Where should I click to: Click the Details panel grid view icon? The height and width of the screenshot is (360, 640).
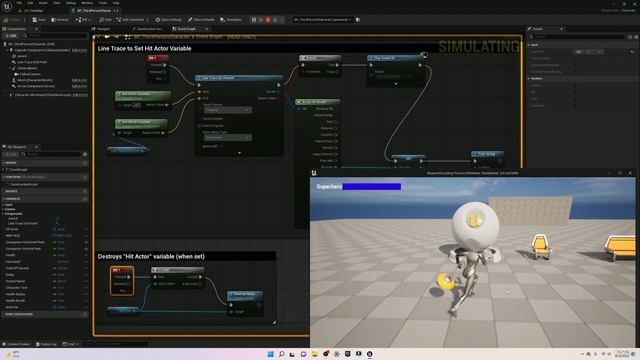[630, 37]
